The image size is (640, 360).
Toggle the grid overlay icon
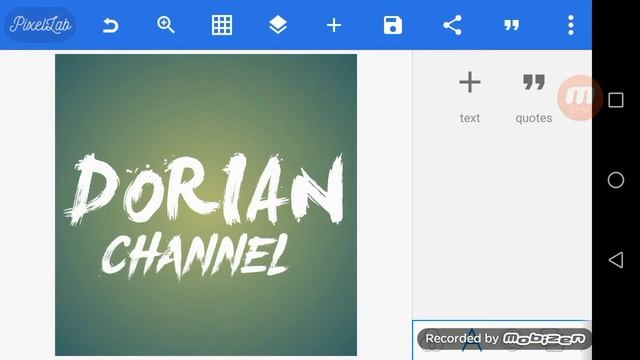[x=222, y=25]
